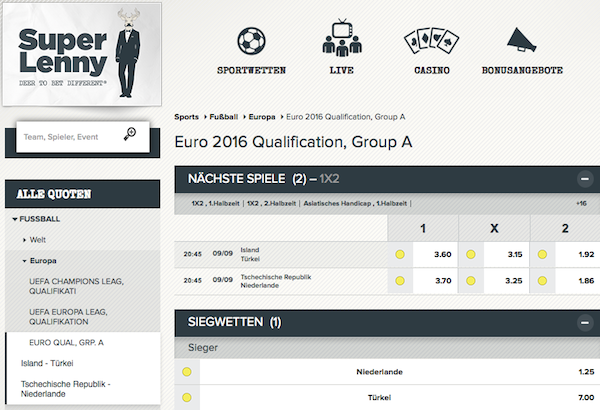Open Tschechische Republik - Niederlande in sidebar
The width and height of the screenshot is (600, 410).
pyautogui.click(x=65, y=389)
